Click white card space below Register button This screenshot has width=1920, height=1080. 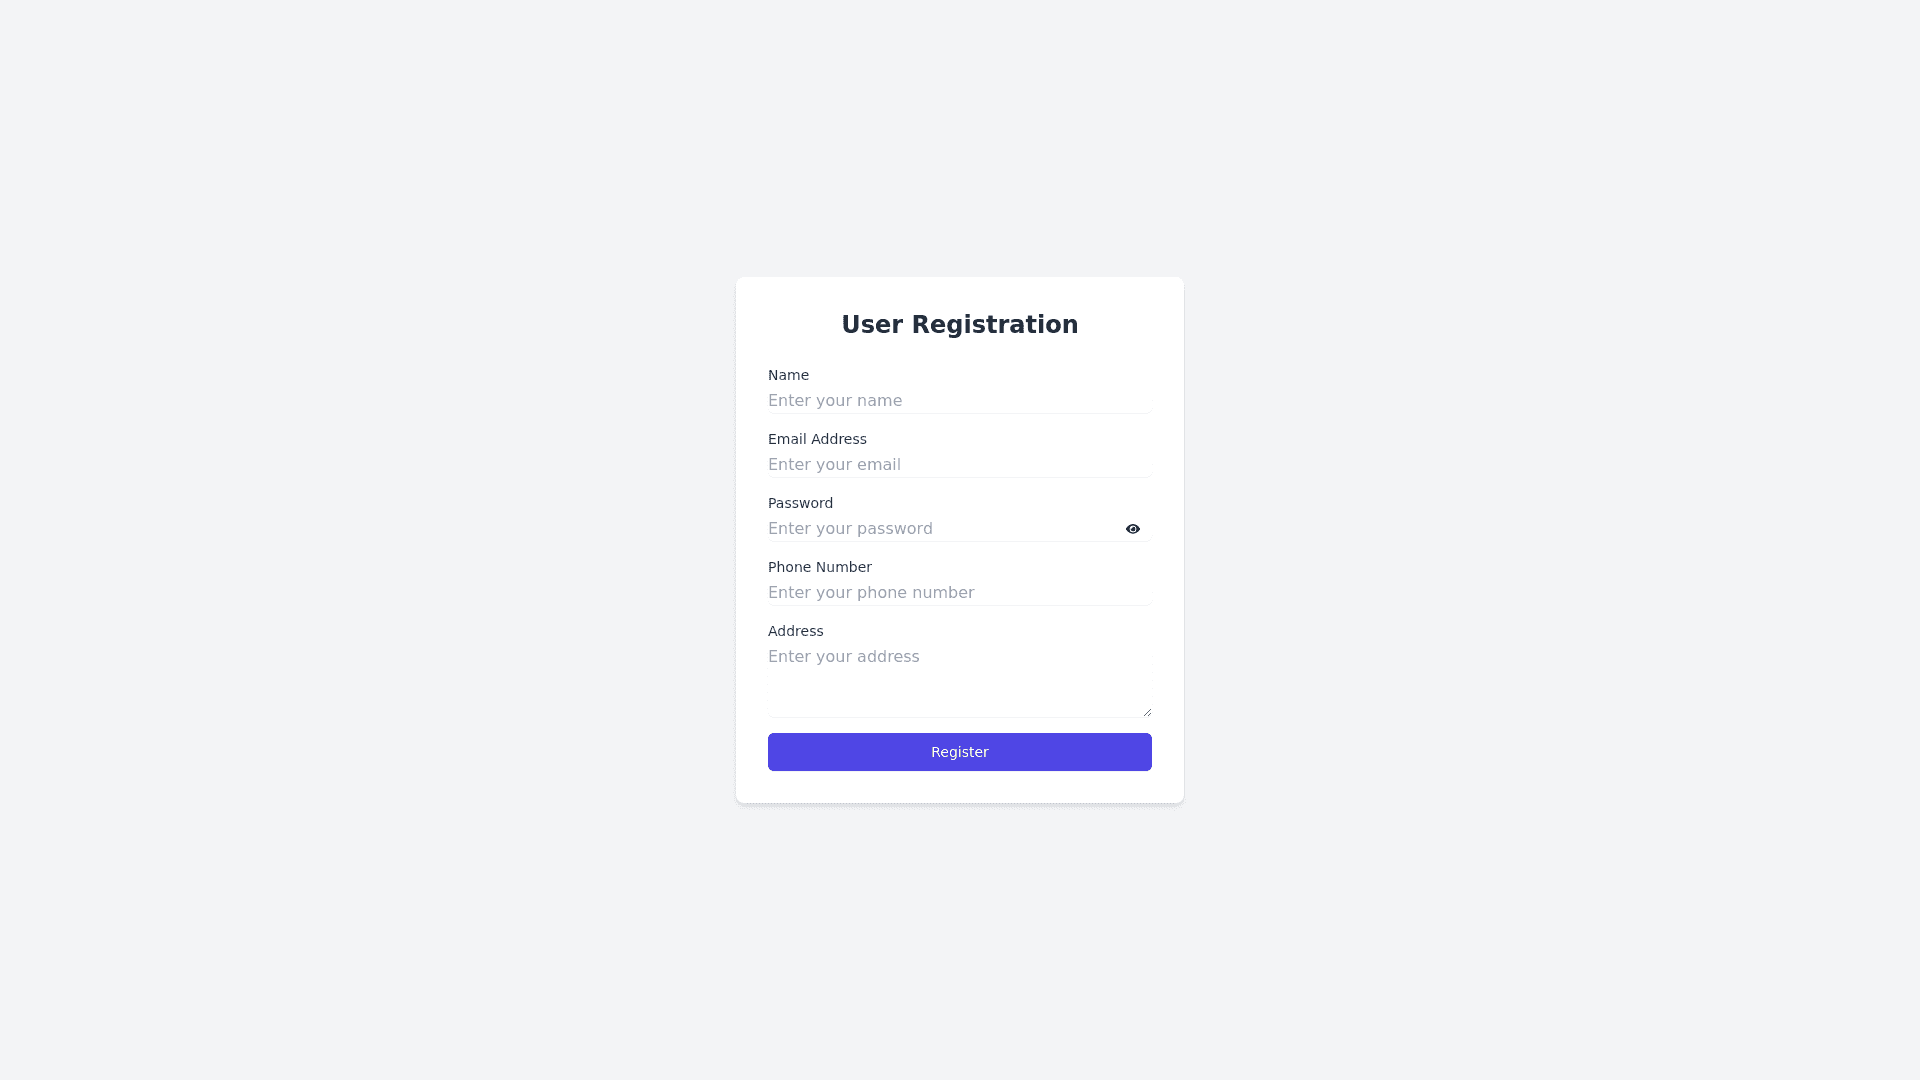(959, 787)
